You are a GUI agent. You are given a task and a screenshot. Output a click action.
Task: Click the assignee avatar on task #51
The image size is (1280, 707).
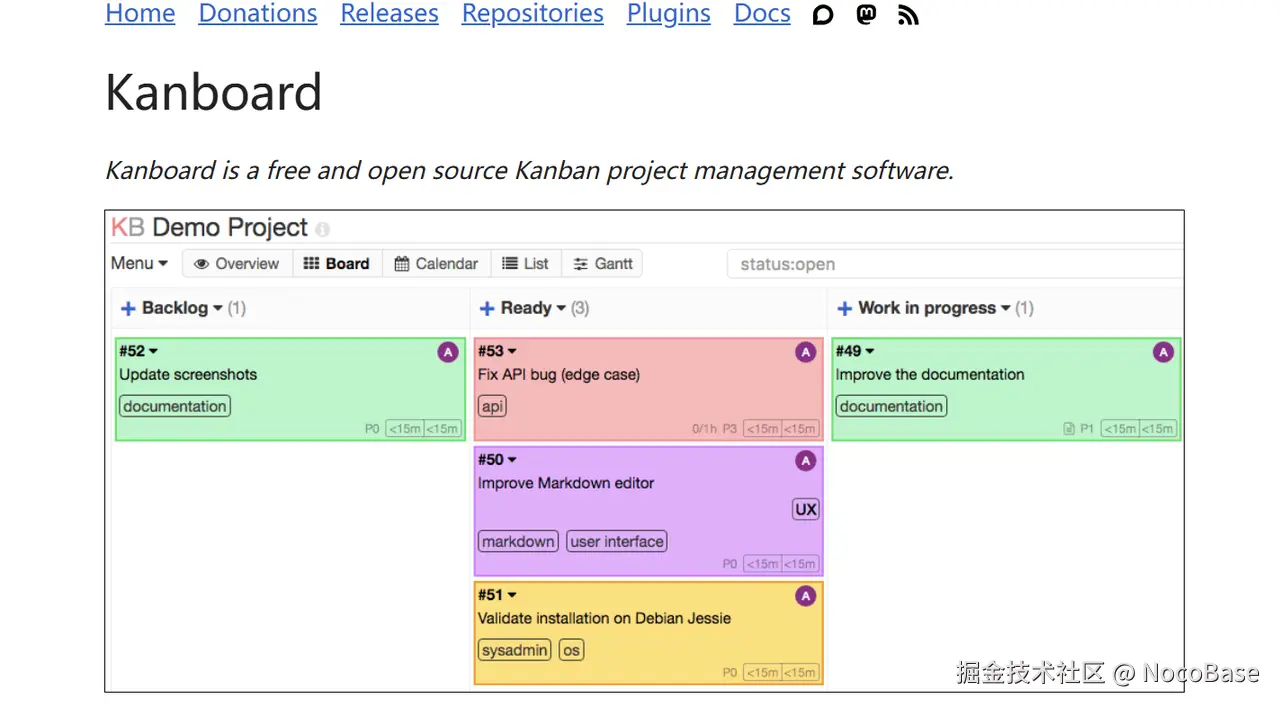(x=805, y=596)
